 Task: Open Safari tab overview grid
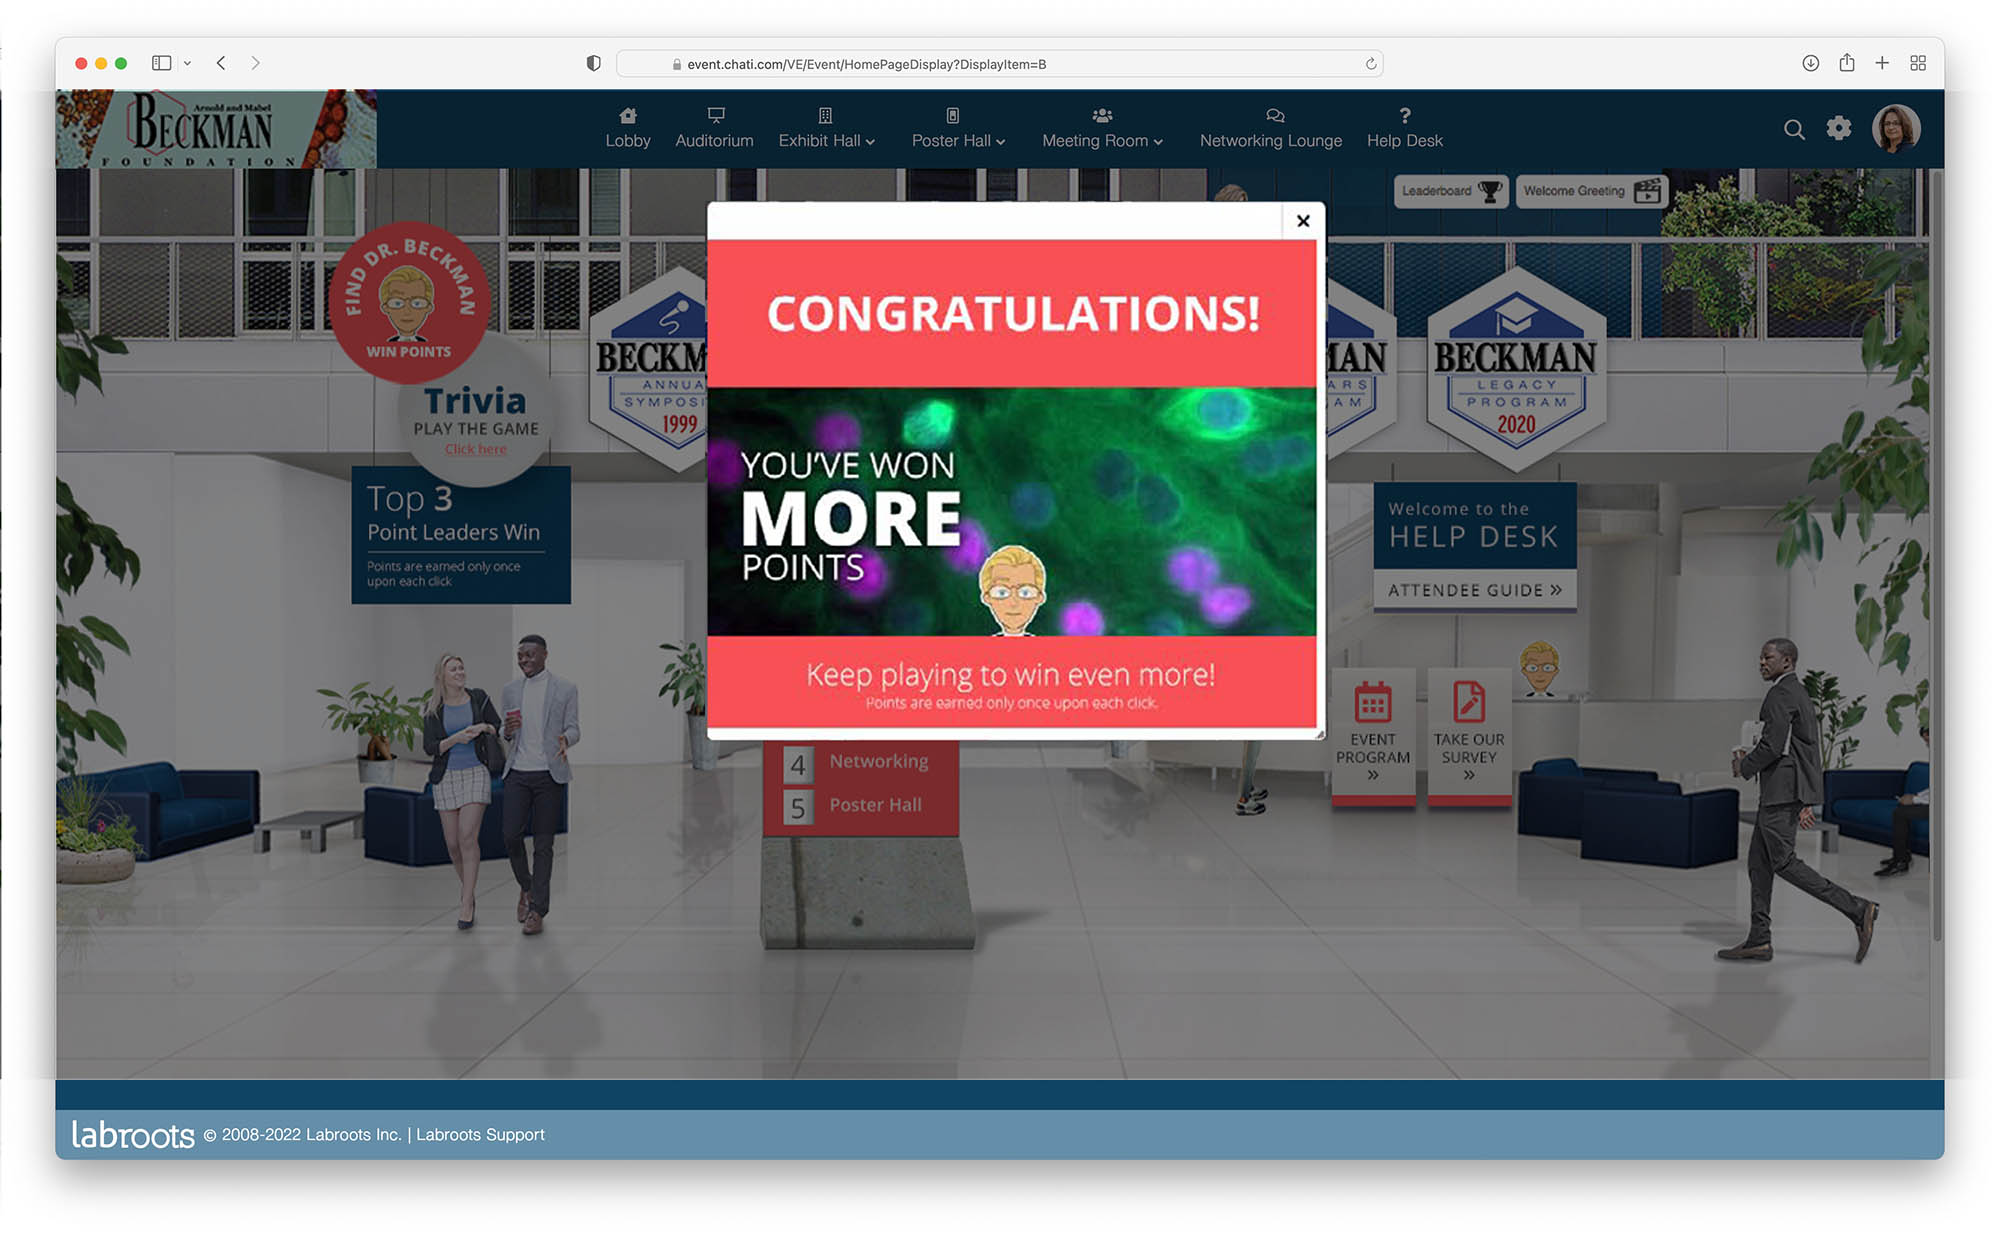pyautogui.click(x=1918, y=63)
